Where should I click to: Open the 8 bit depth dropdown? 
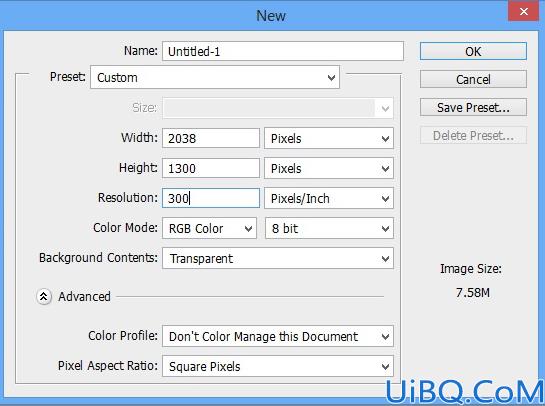[329, 228]
